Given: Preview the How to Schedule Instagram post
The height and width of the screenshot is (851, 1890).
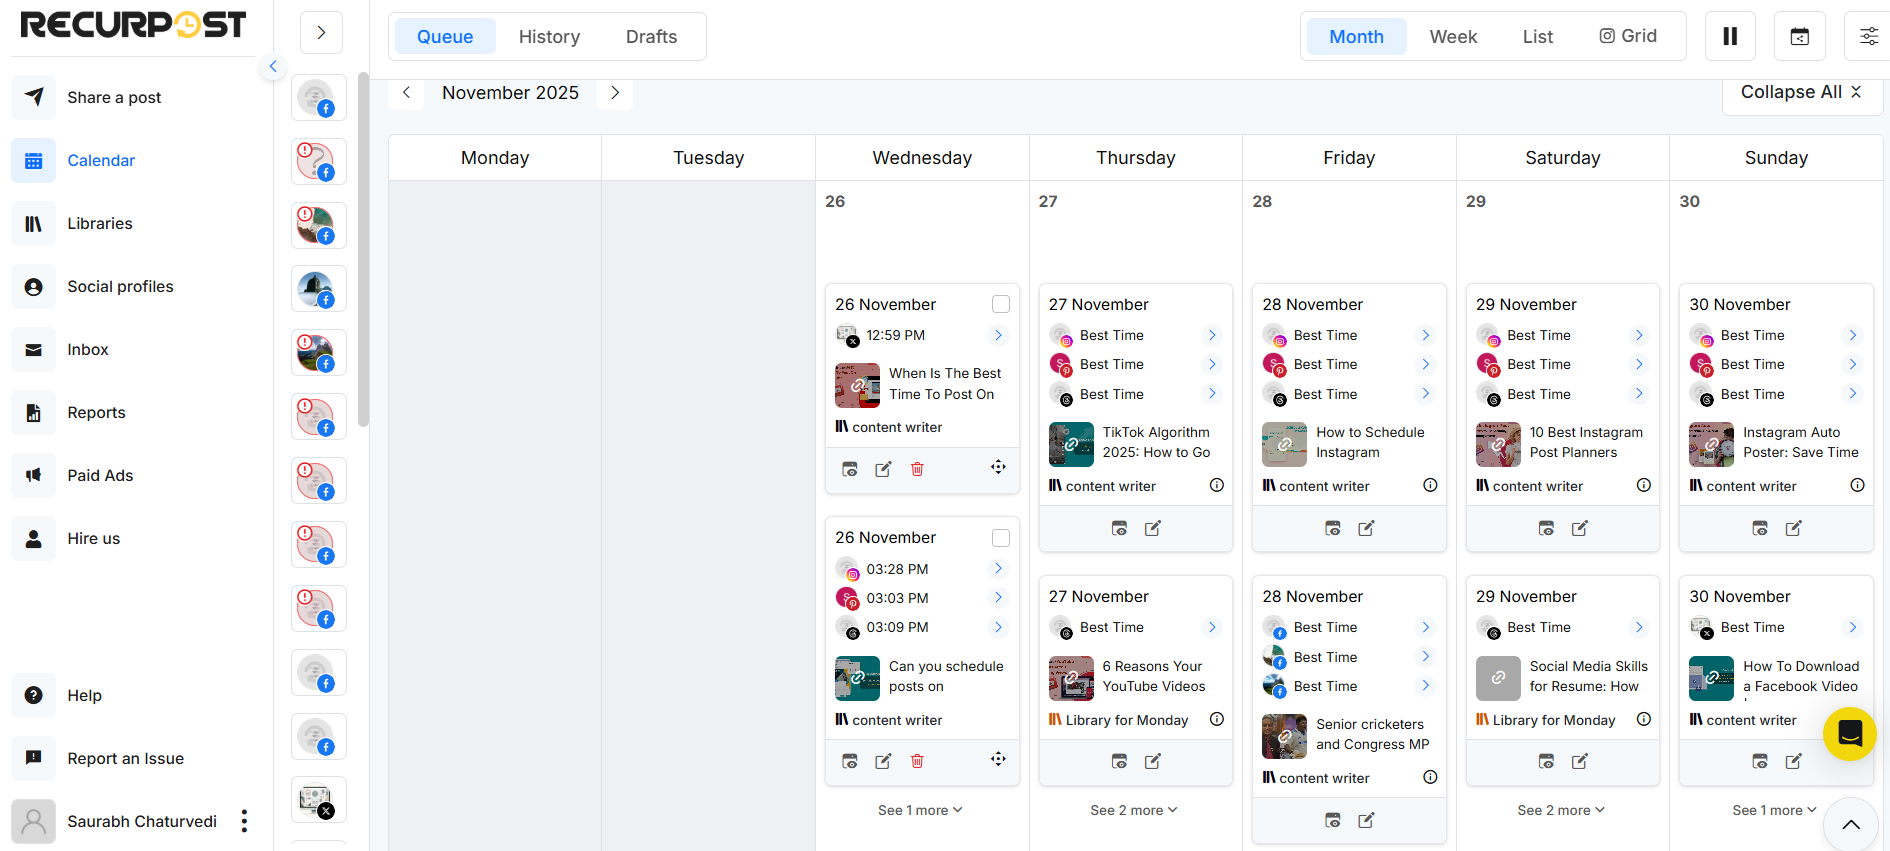Looking at the screenshot, I should point(1333,528).
